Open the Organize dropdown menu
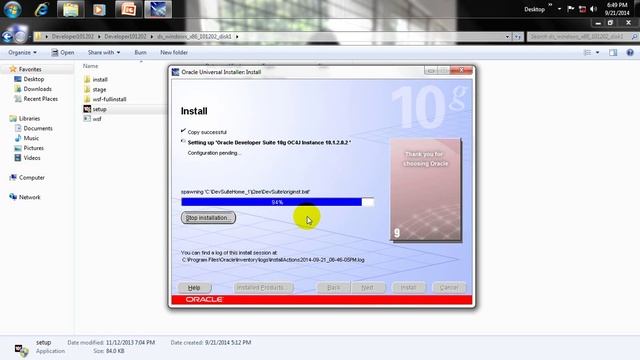This screenshot has height=360, width=640. [x=22, y=53]
